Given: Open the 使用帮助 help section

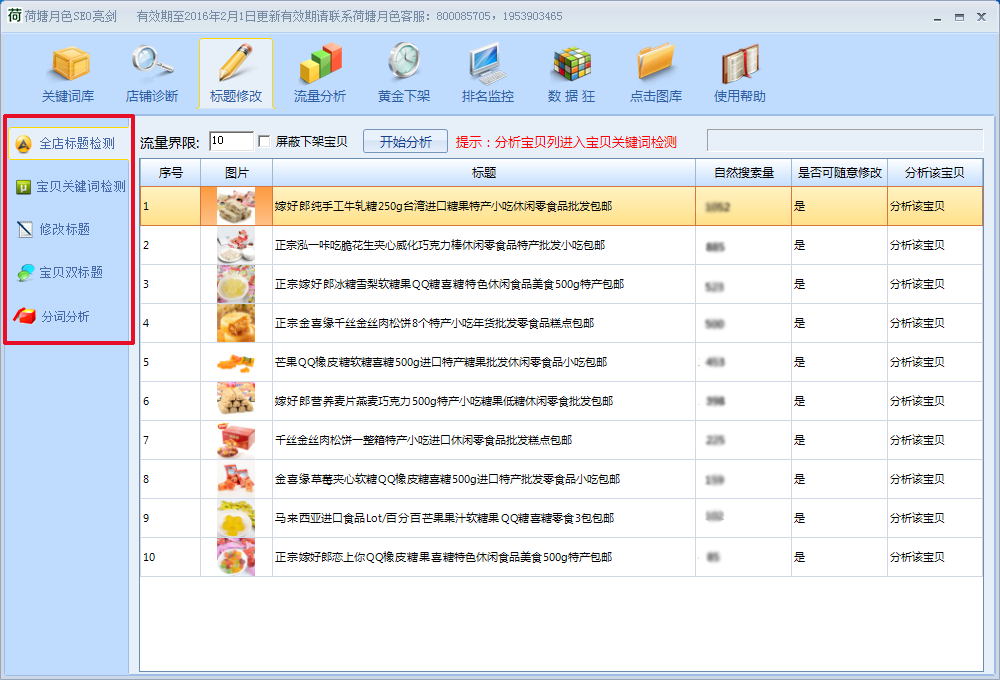Looking at the screenshot, I should point(740,72).
